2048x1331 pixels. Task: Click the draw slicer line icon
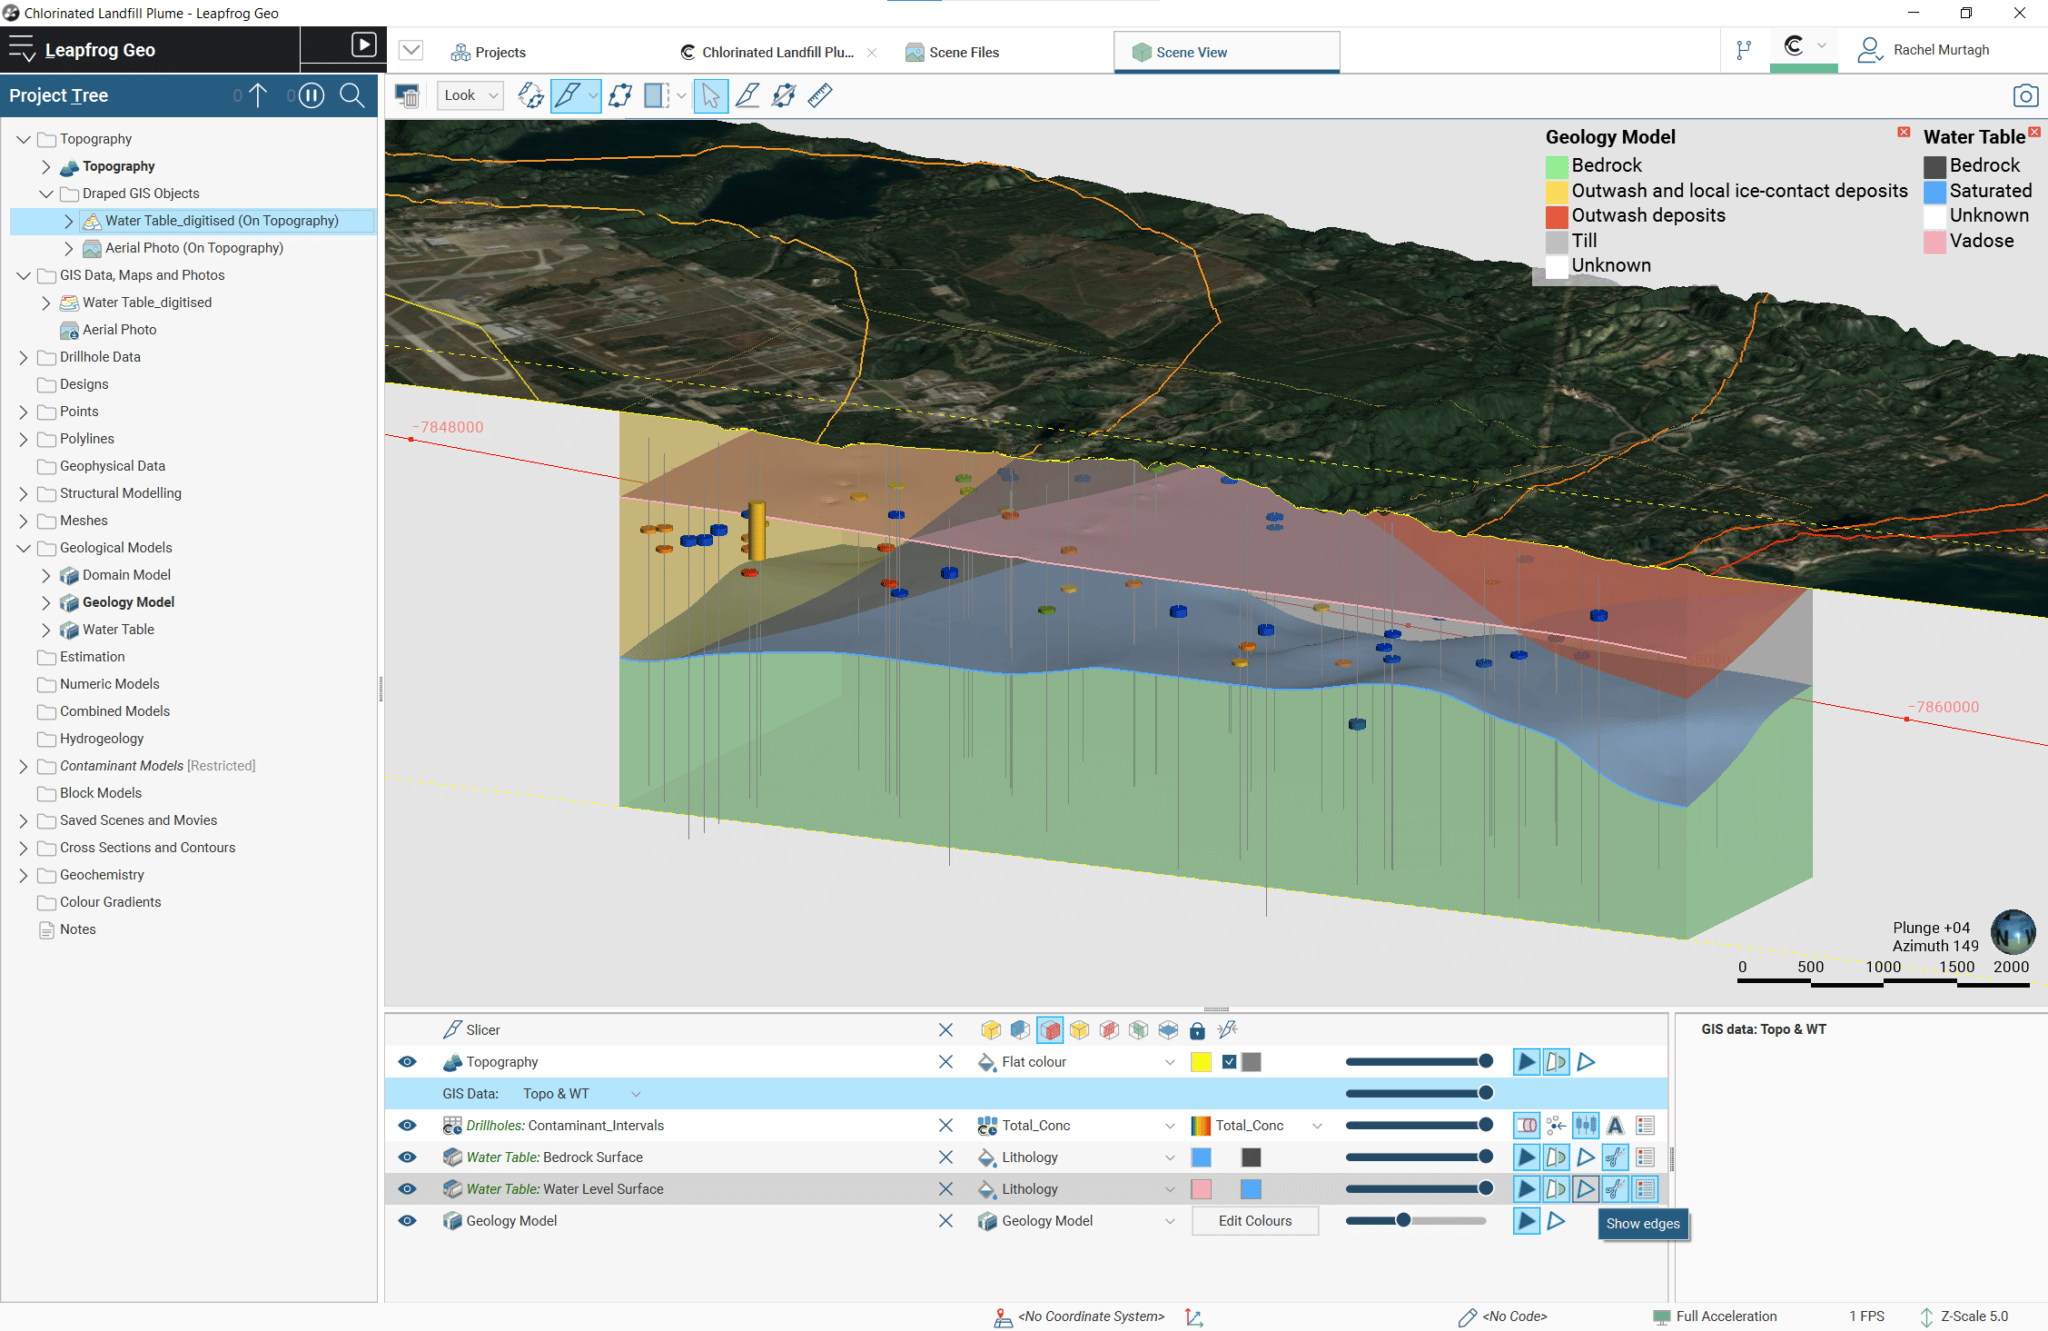(x=747, y=96)
